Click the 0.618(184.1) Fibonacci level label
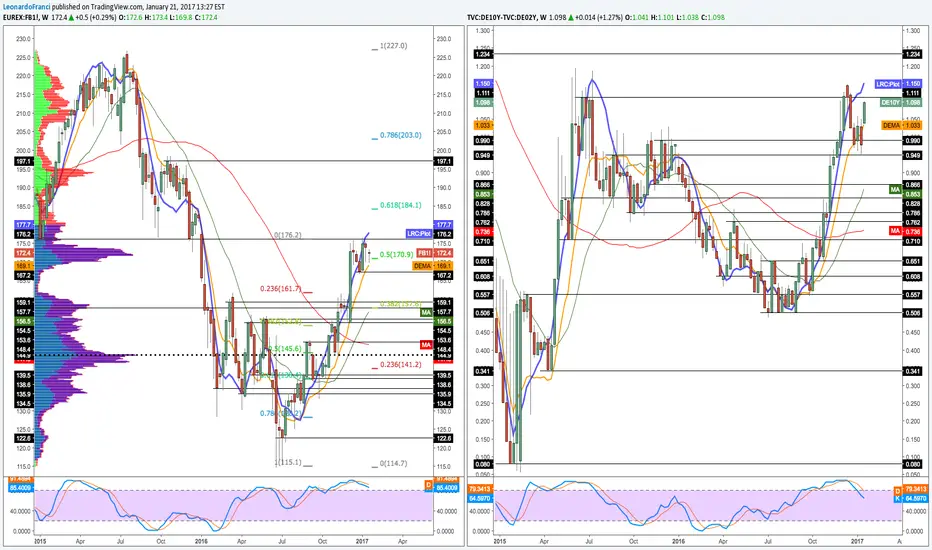The width and height of the screenshot is (932, 550). 400,205
